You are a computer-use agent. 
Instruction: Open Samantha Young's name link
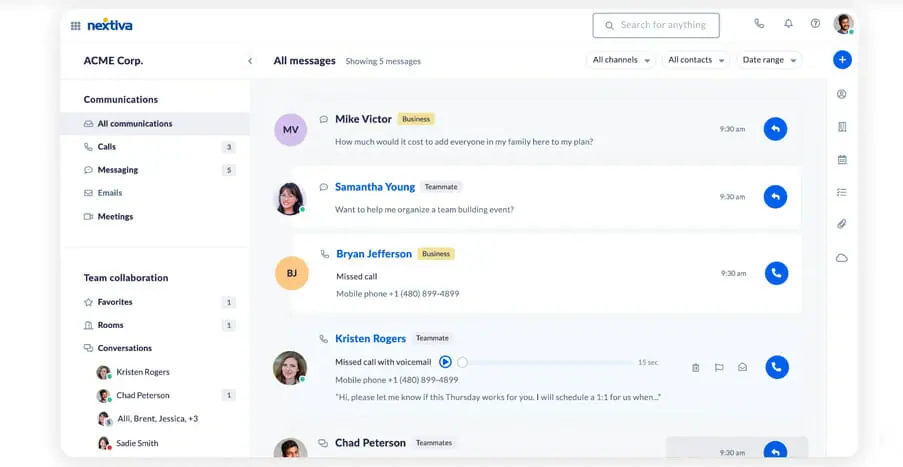tap(375, 187)
